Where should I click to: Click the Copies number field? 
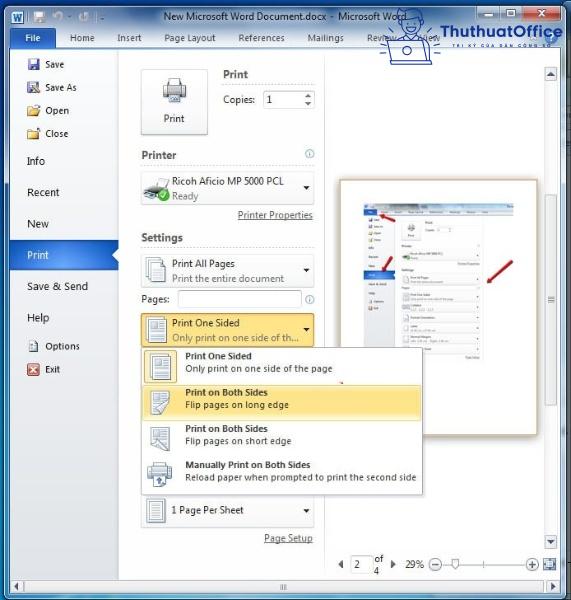[x=284, y=100]
